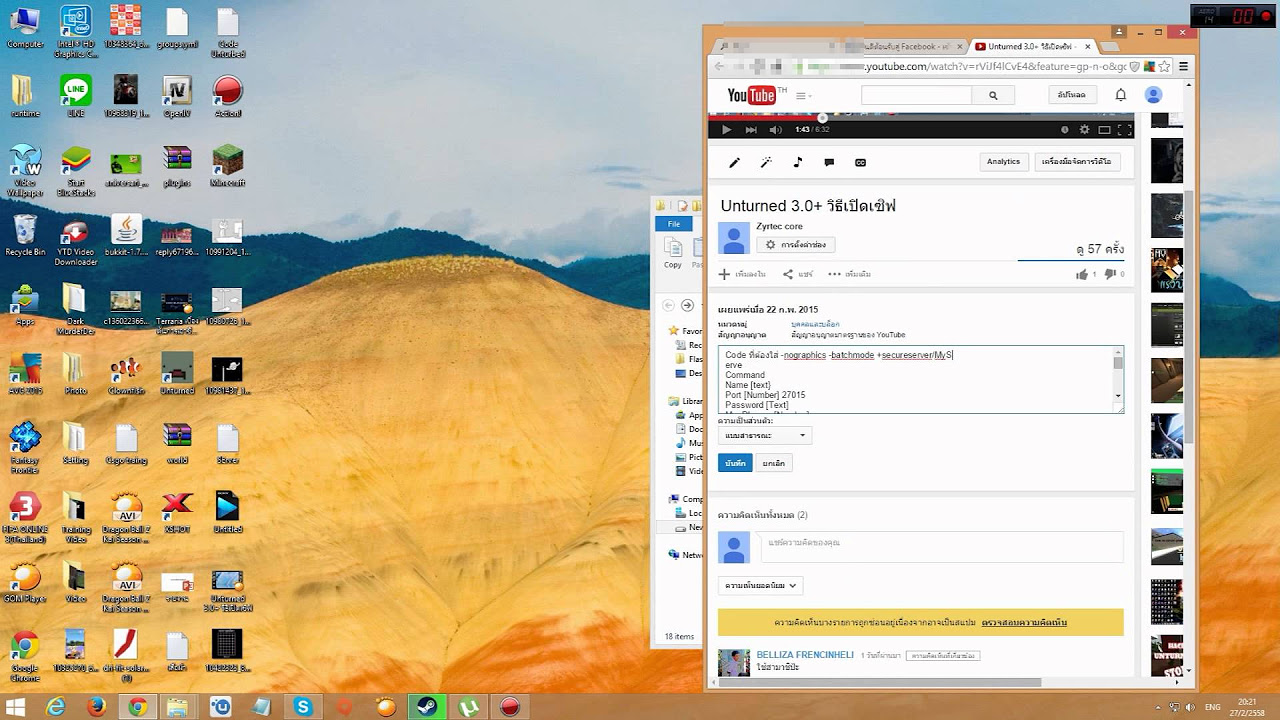This screenshot has height=720, width=1280.
Task: Open the CC subtitles tool
Action: [x=860, y=162]
